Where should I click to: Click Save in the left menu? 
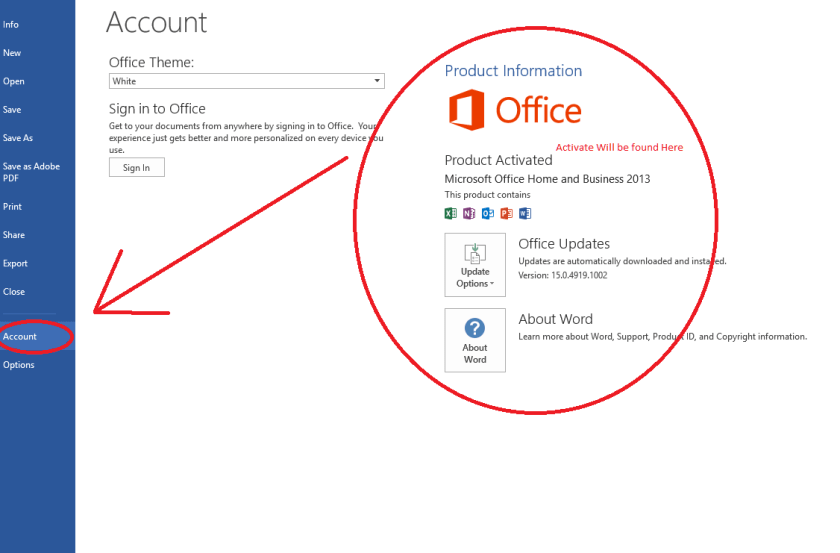tap(12, 110)
